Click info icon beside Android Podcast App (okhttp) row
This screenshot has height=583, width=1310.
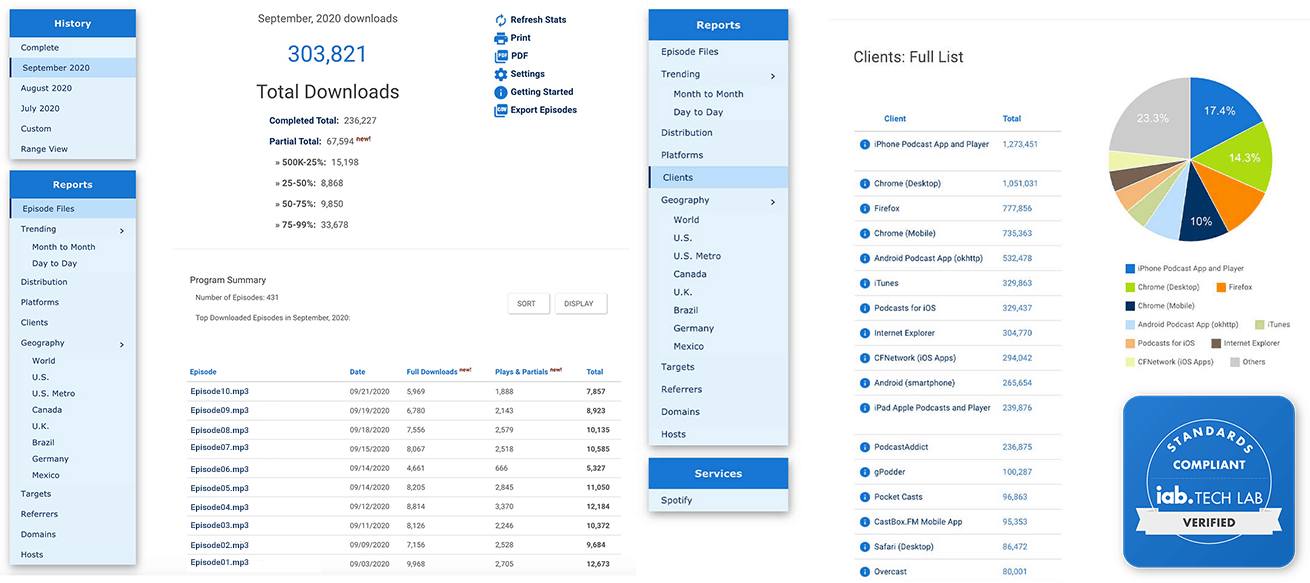(865, 258)
